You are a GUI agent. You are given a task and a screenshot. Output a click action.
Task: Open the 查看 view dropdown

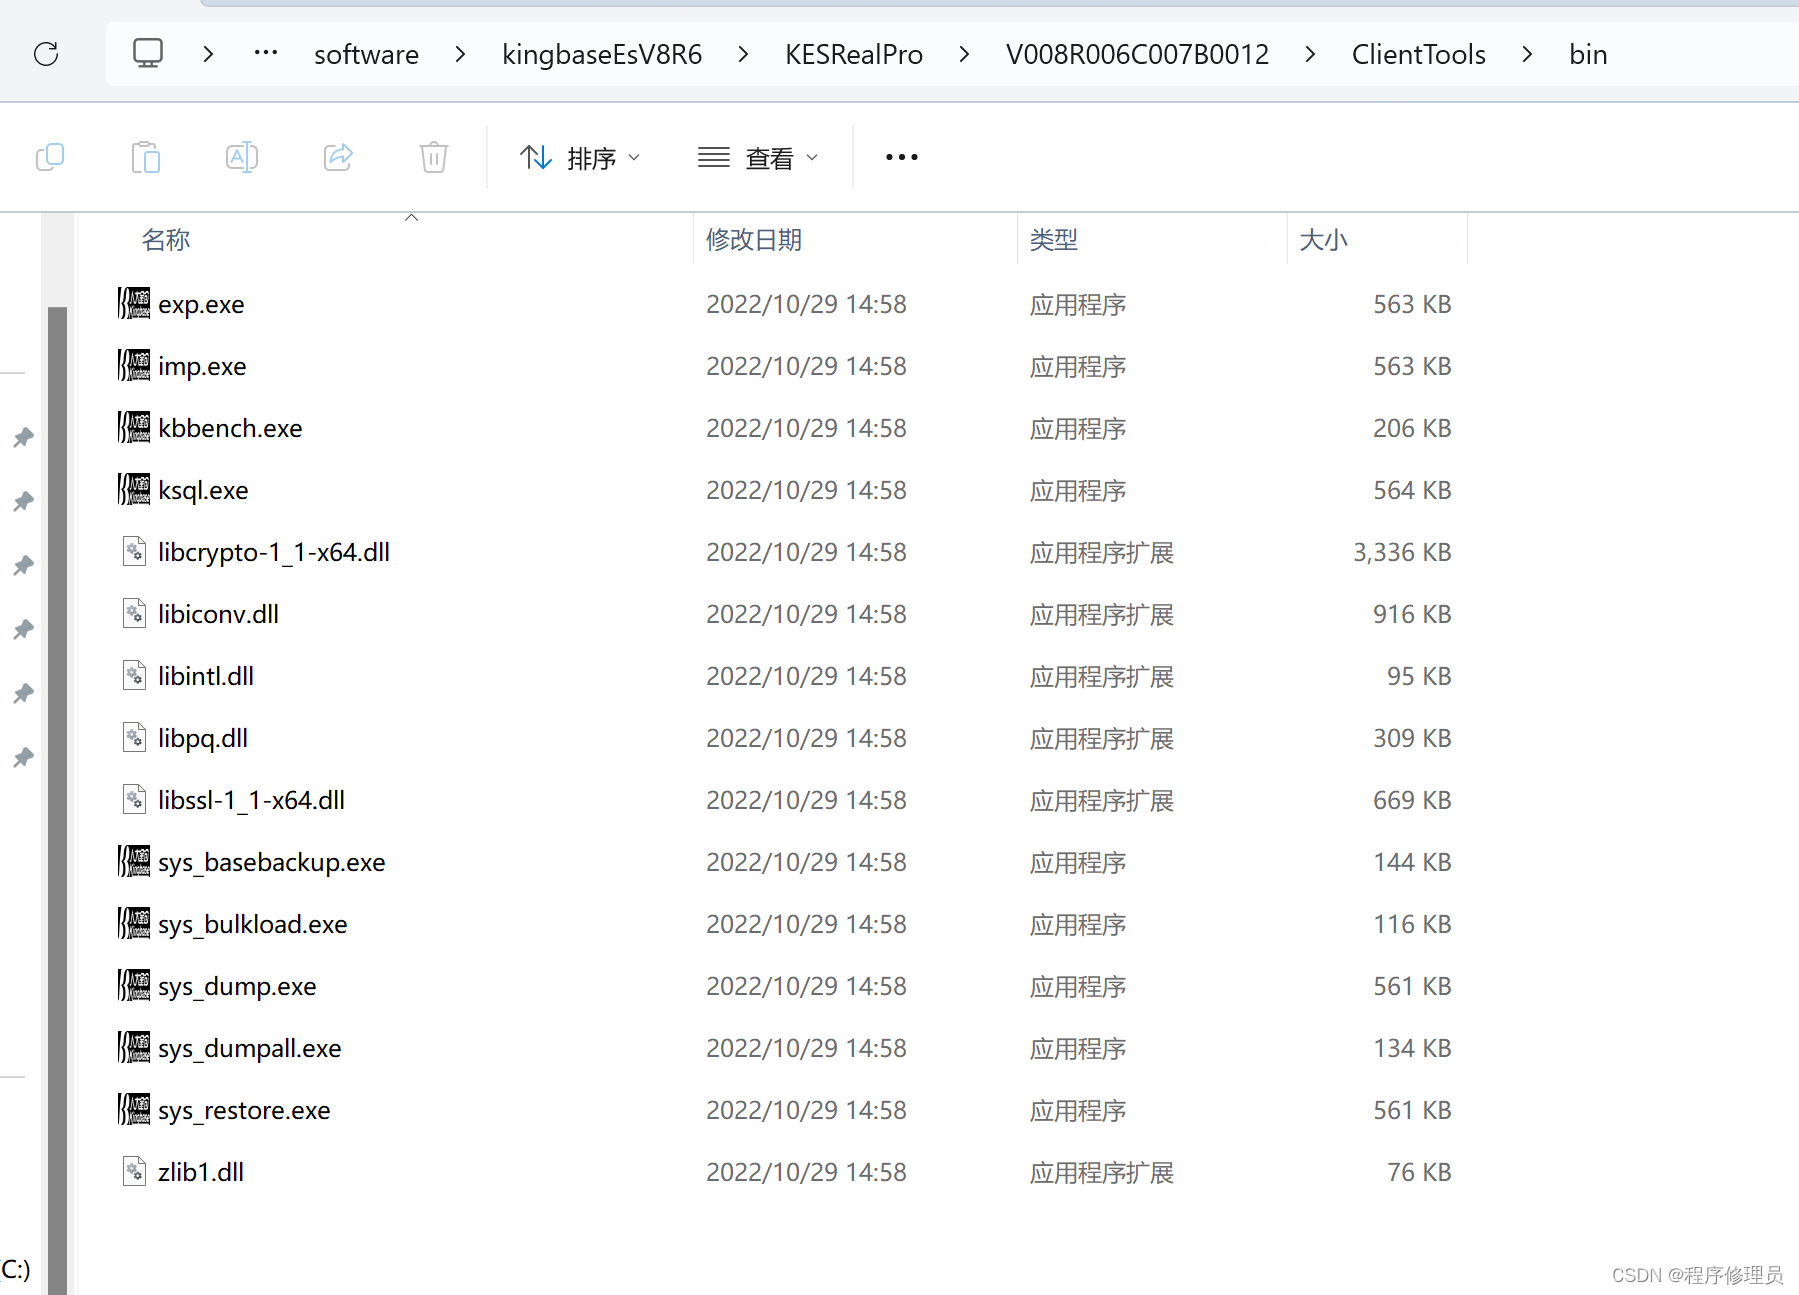758,157
